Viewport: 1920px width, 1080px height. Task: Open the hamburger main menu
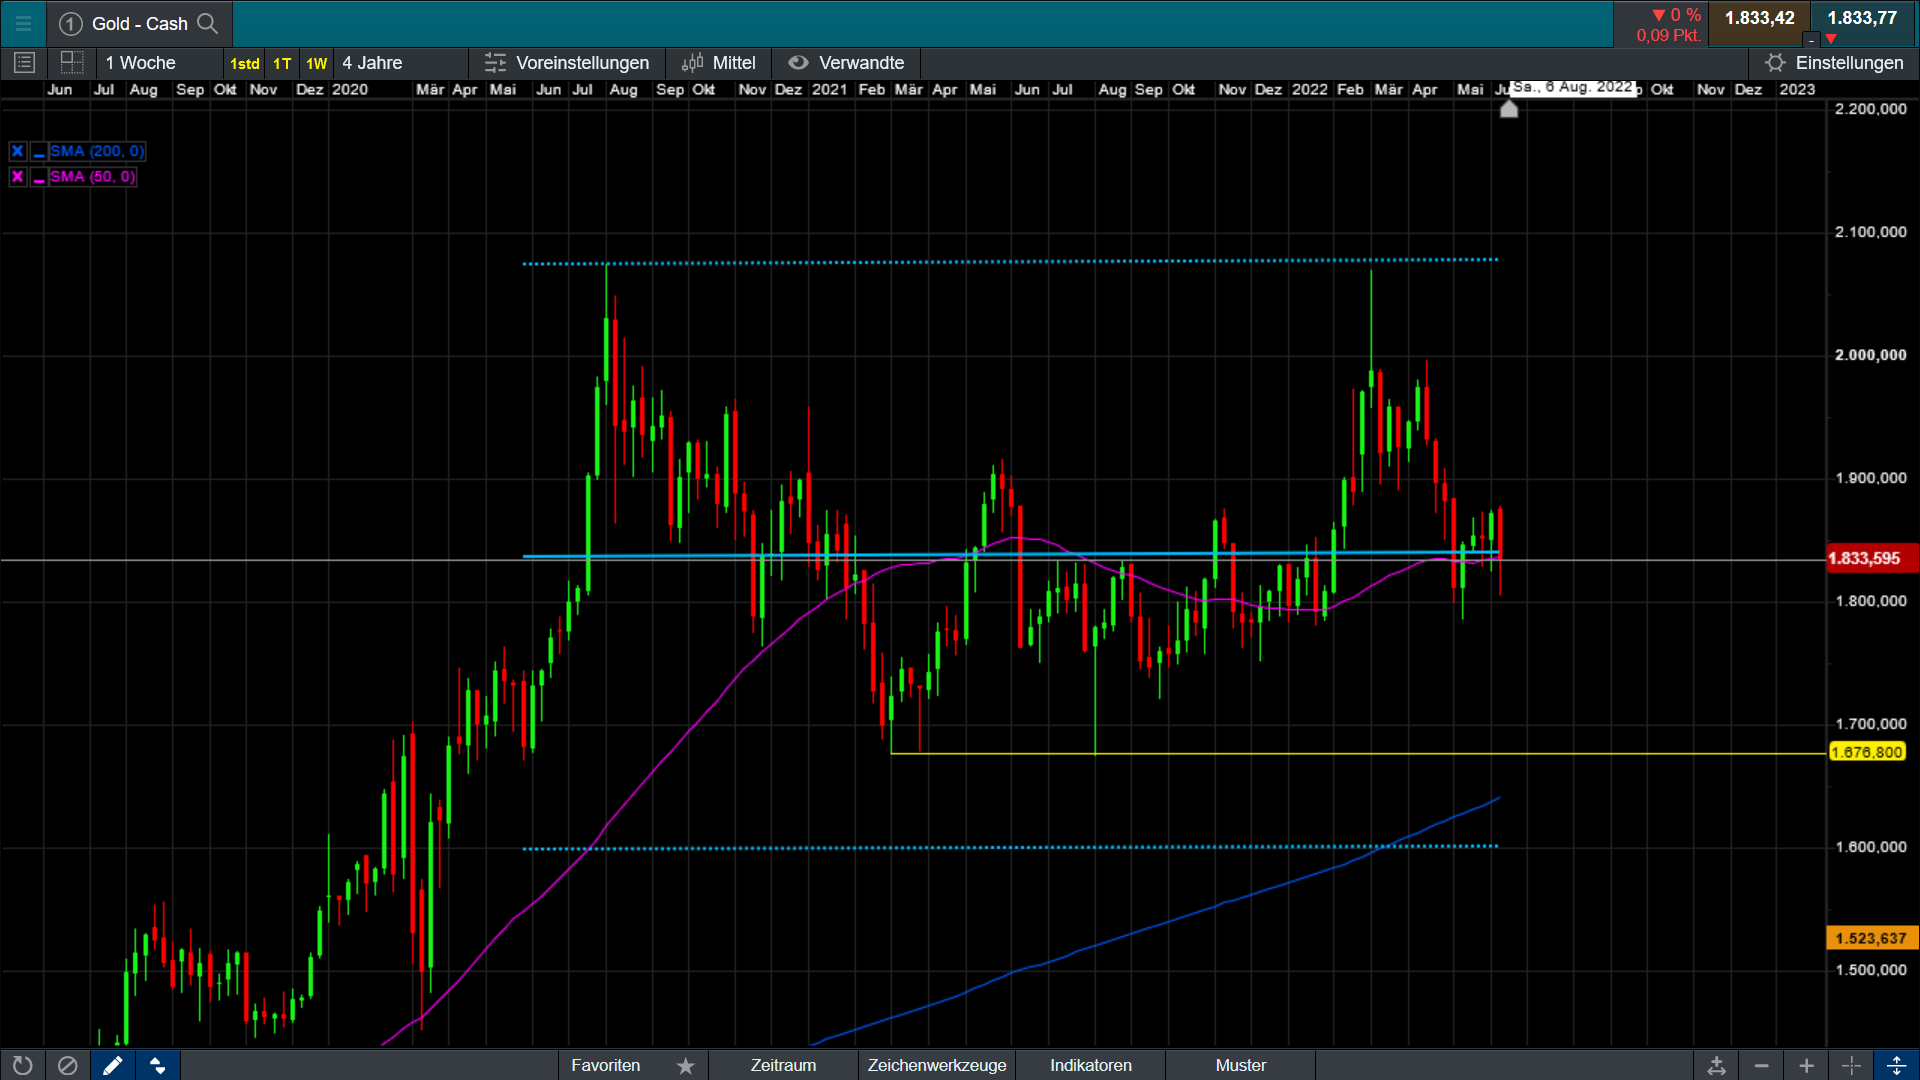(23, 23)
